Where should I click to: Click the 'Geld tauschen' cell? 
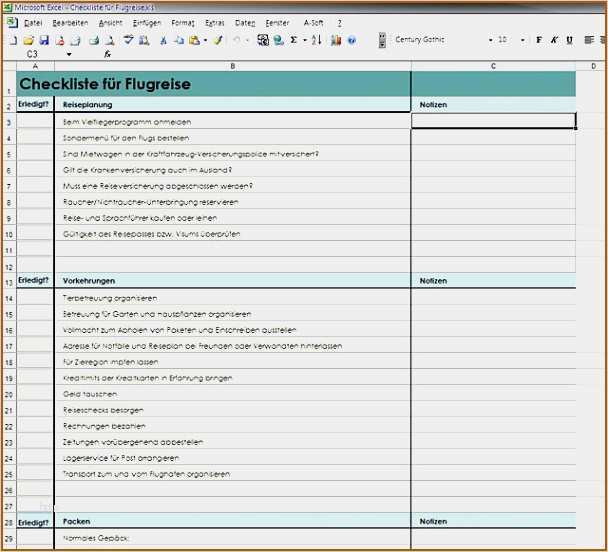coord(233,394)
